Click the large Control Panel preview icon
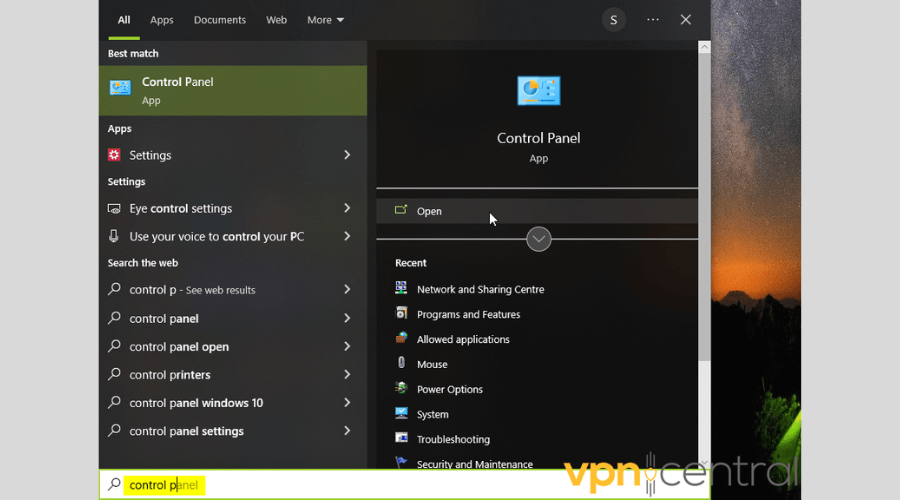Screen dimensions: 900x500 tap(538, 91)
